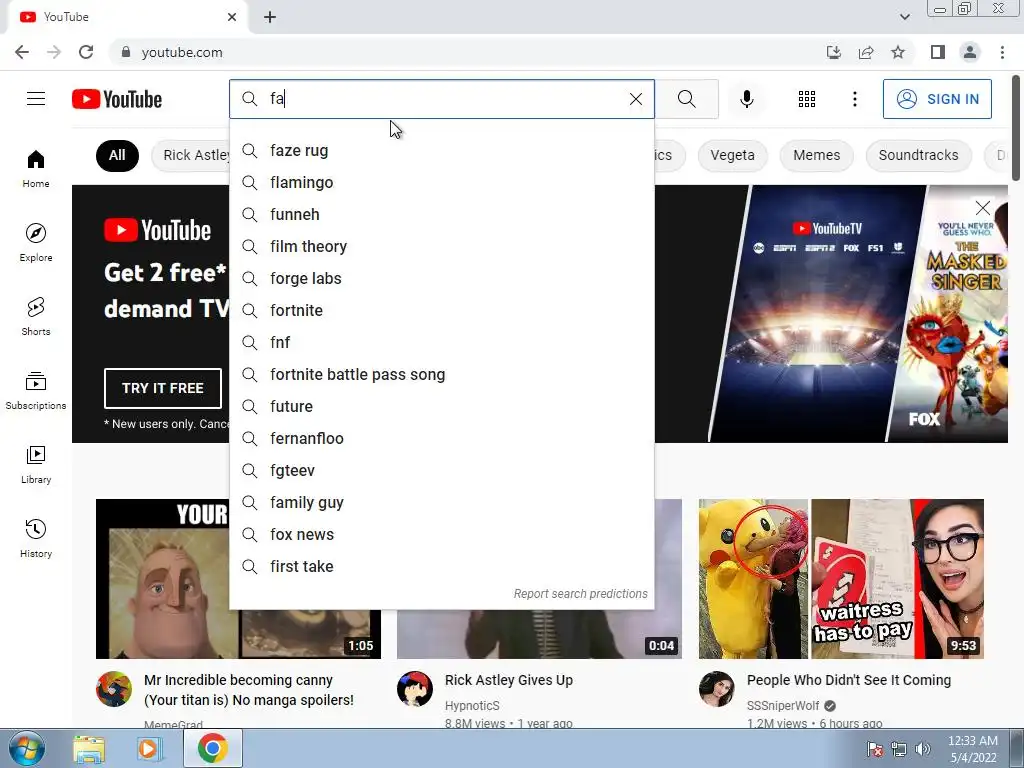Viewport: 1024px width, 768px height.
Task: Select the All filter chip
Action: [117, 155]
